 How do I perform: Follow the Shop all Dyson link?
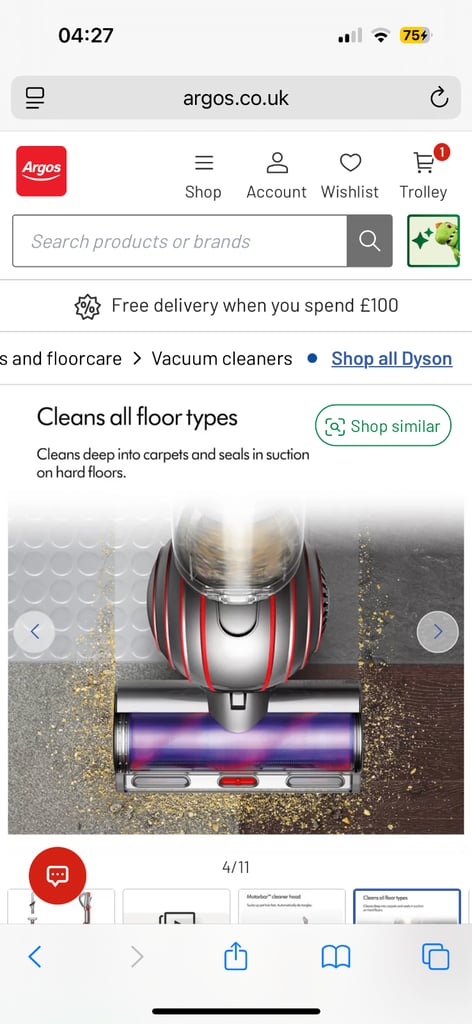click(392, 359)
